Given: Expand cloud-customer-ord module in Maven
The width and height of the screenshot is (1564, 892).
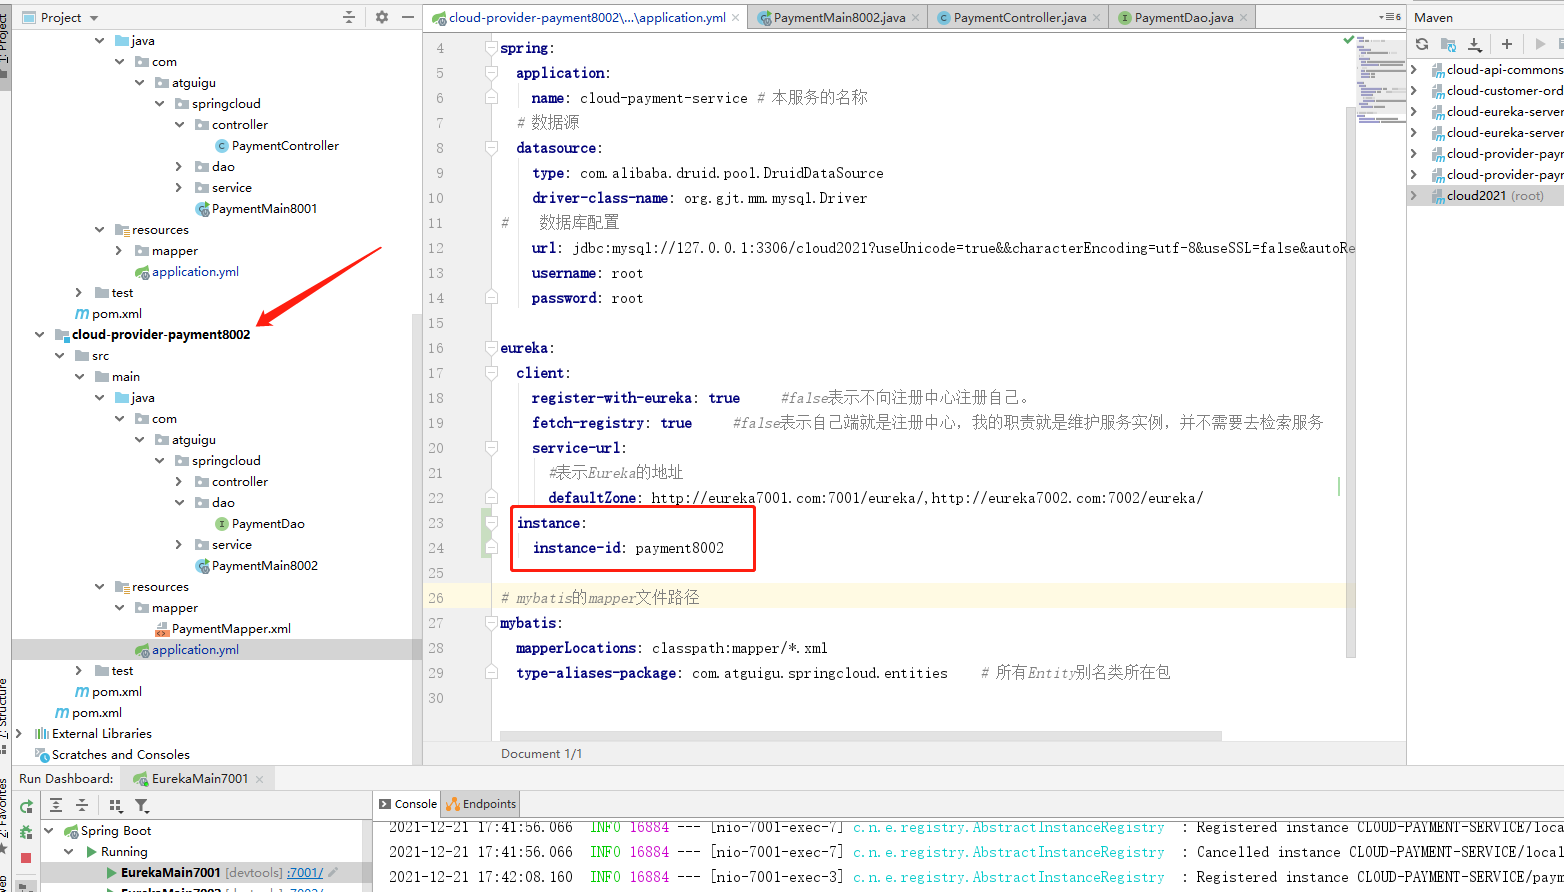Looking at the screenshot, I should (x=1414, y=91).
